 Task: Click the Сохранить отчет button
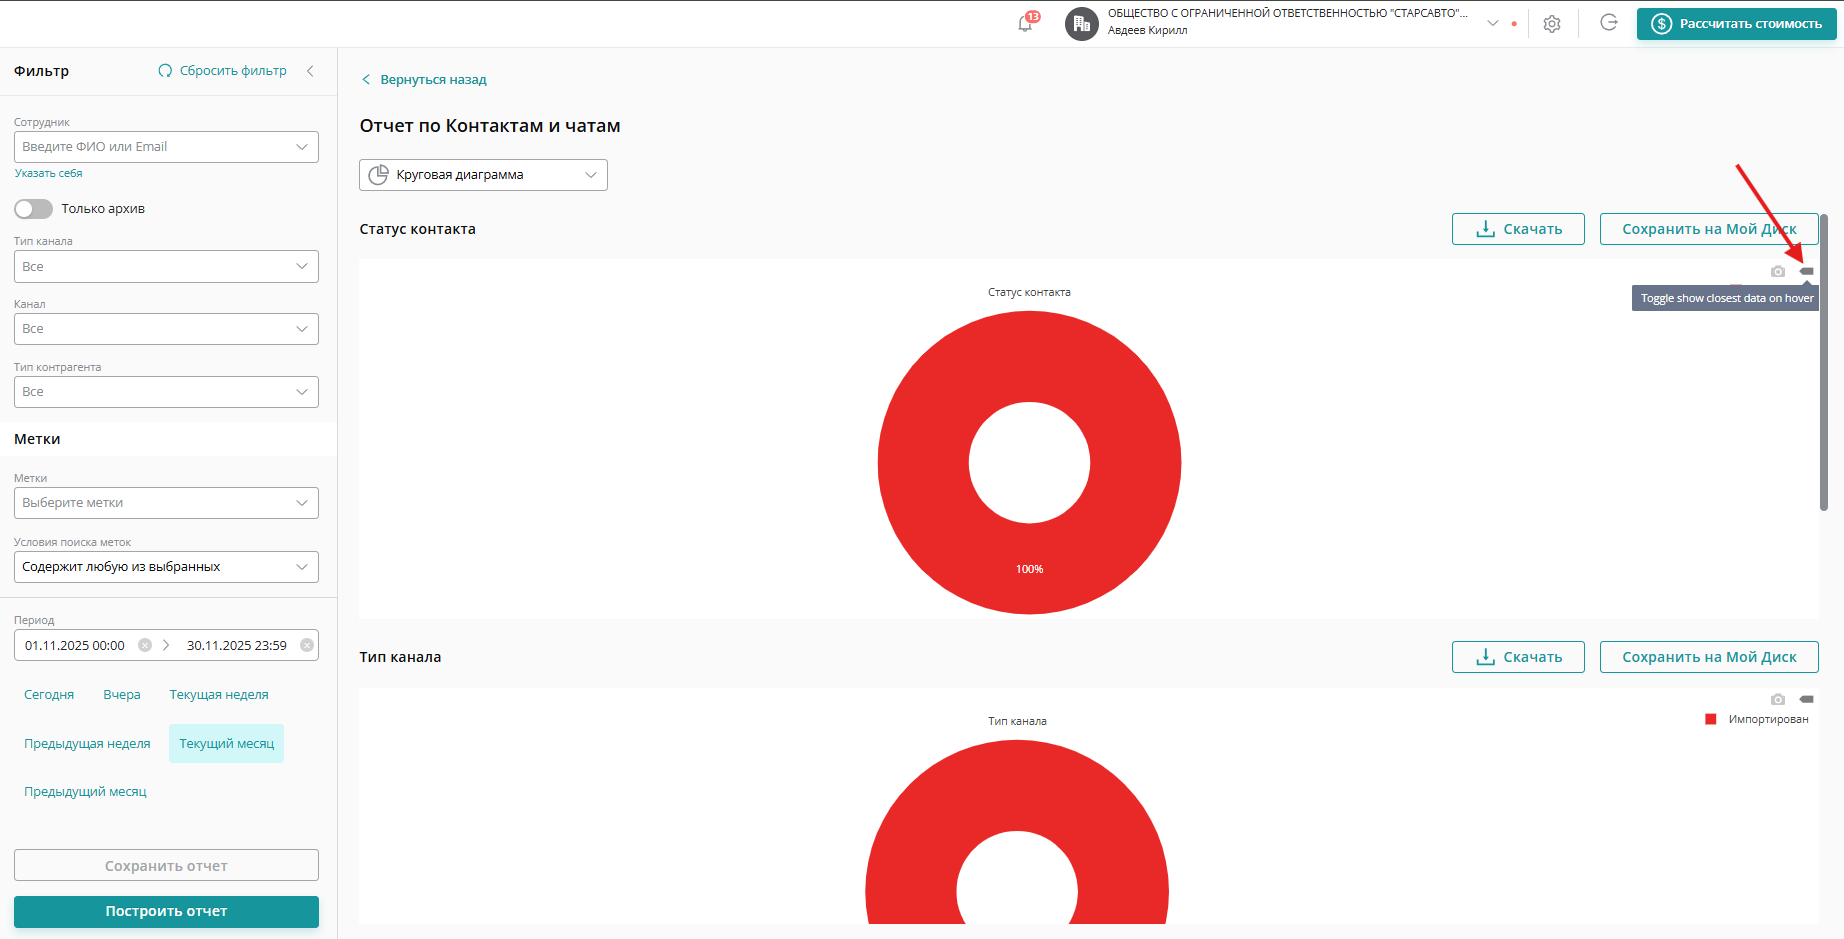(x=166, y=866)
